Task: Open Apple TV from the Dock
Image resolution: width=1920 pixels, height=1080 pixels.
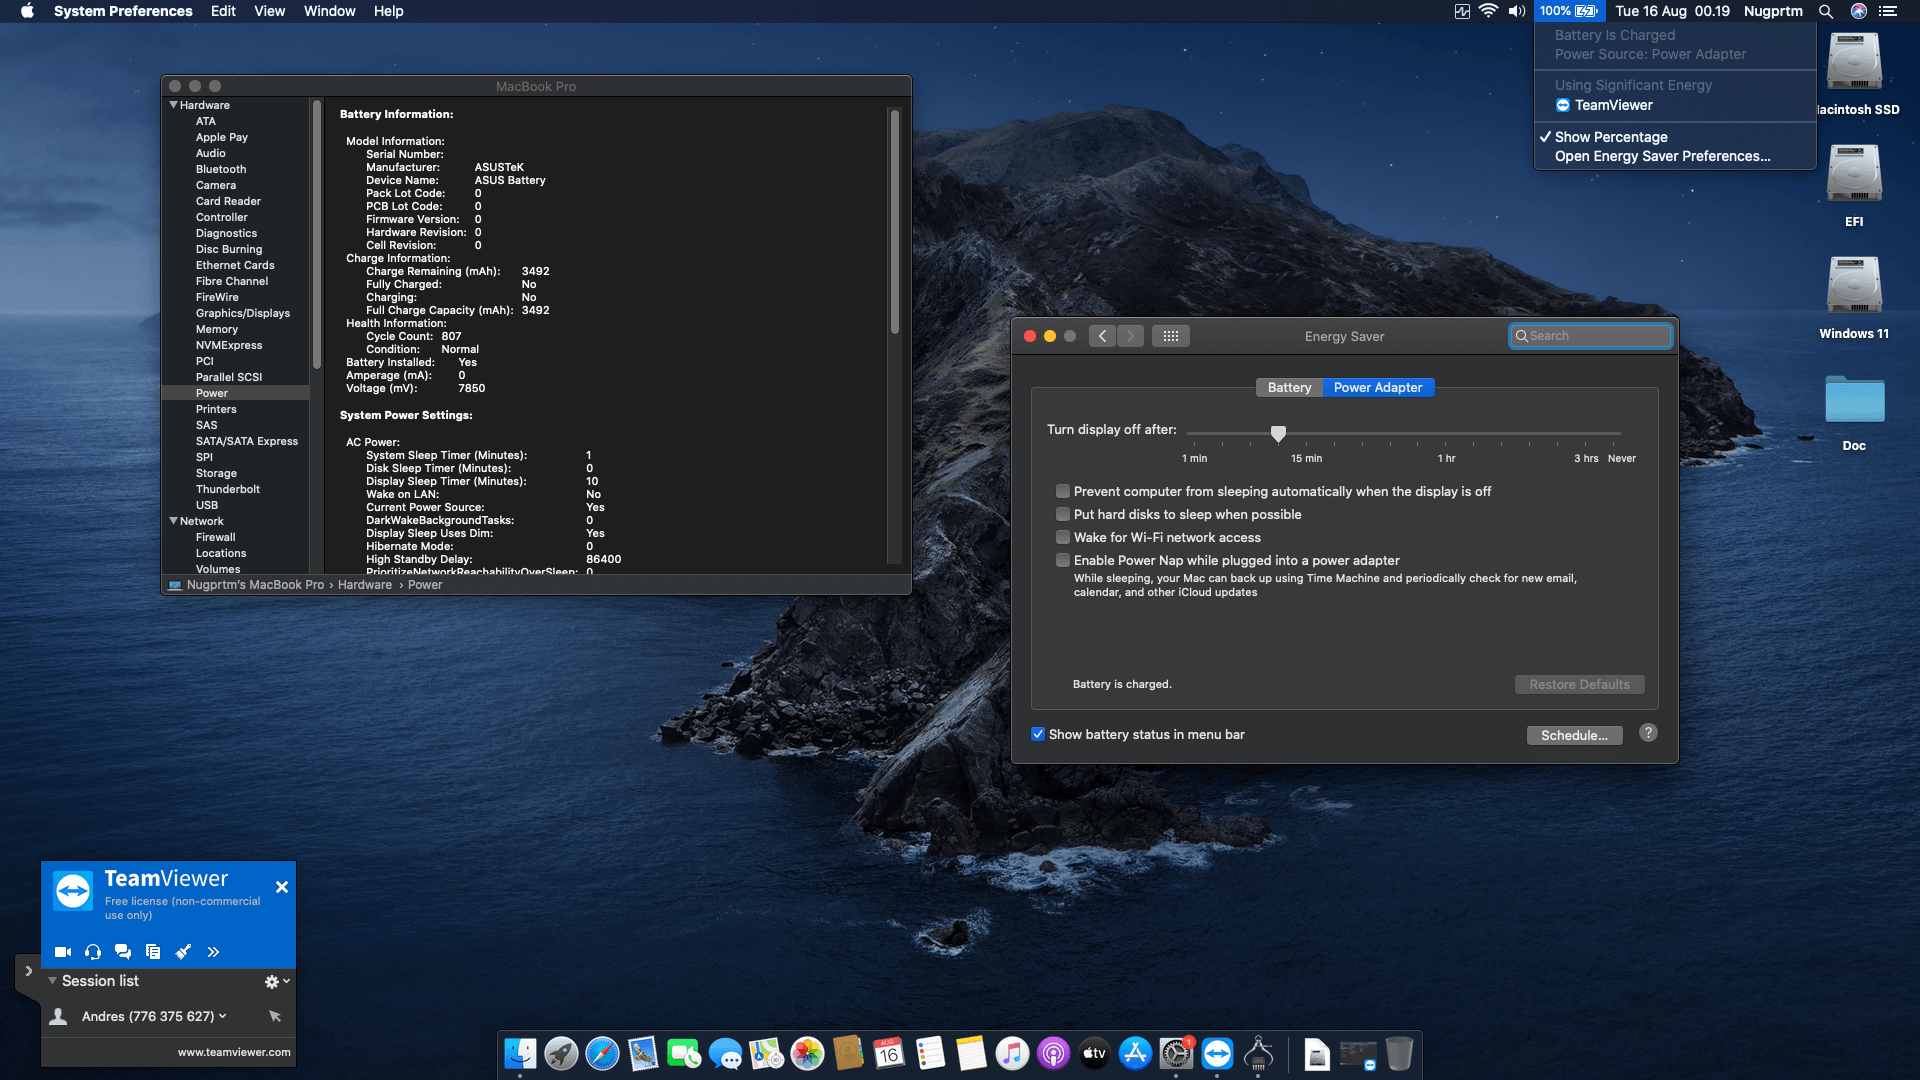Action: point(1094,1054)
